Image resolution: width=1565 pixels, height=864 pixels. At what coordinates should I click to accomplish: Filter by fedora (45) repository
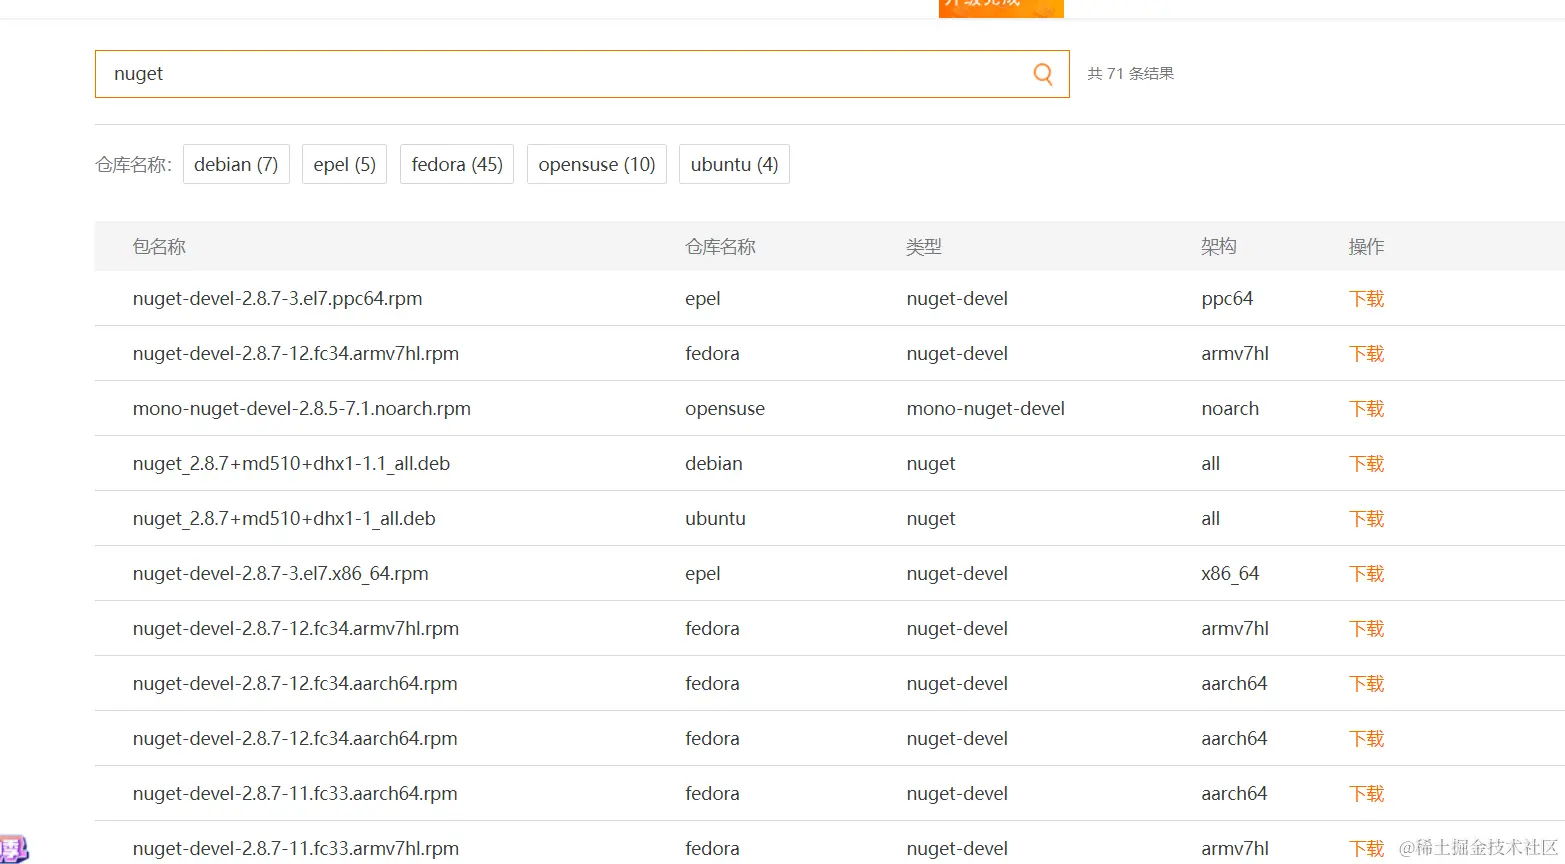tap(457, 164)
